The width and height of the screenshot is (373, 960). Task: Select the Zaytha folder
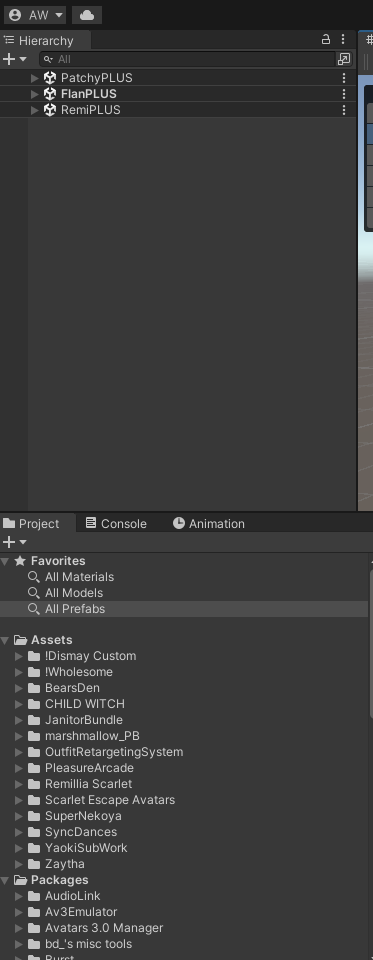tap(64, 864)
